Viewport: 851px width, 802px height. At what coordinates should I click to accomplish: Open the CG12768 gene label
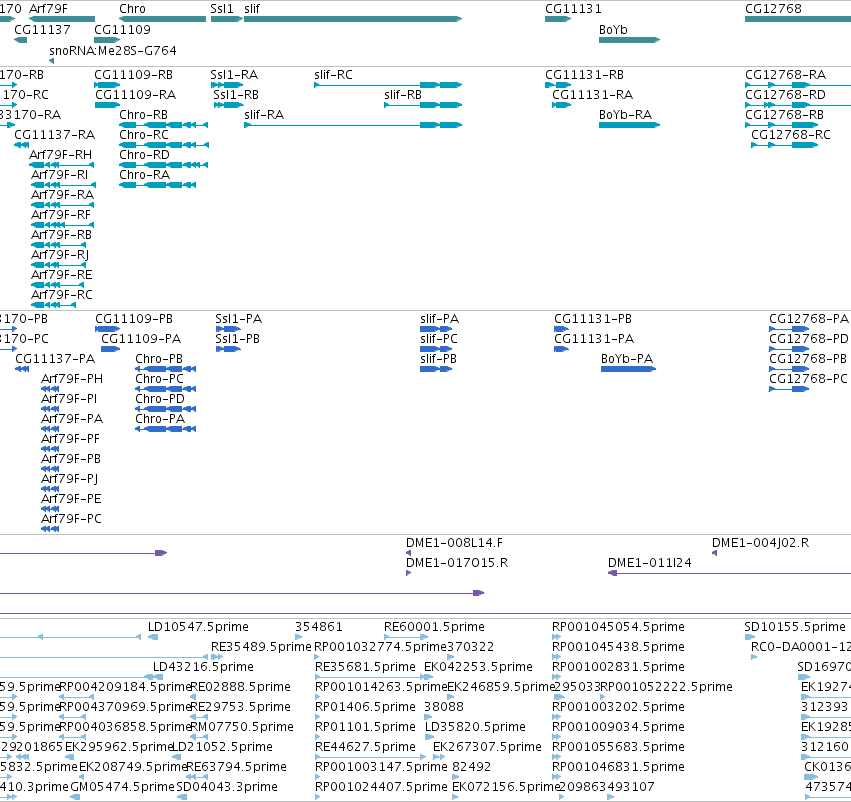pos(773,9)
